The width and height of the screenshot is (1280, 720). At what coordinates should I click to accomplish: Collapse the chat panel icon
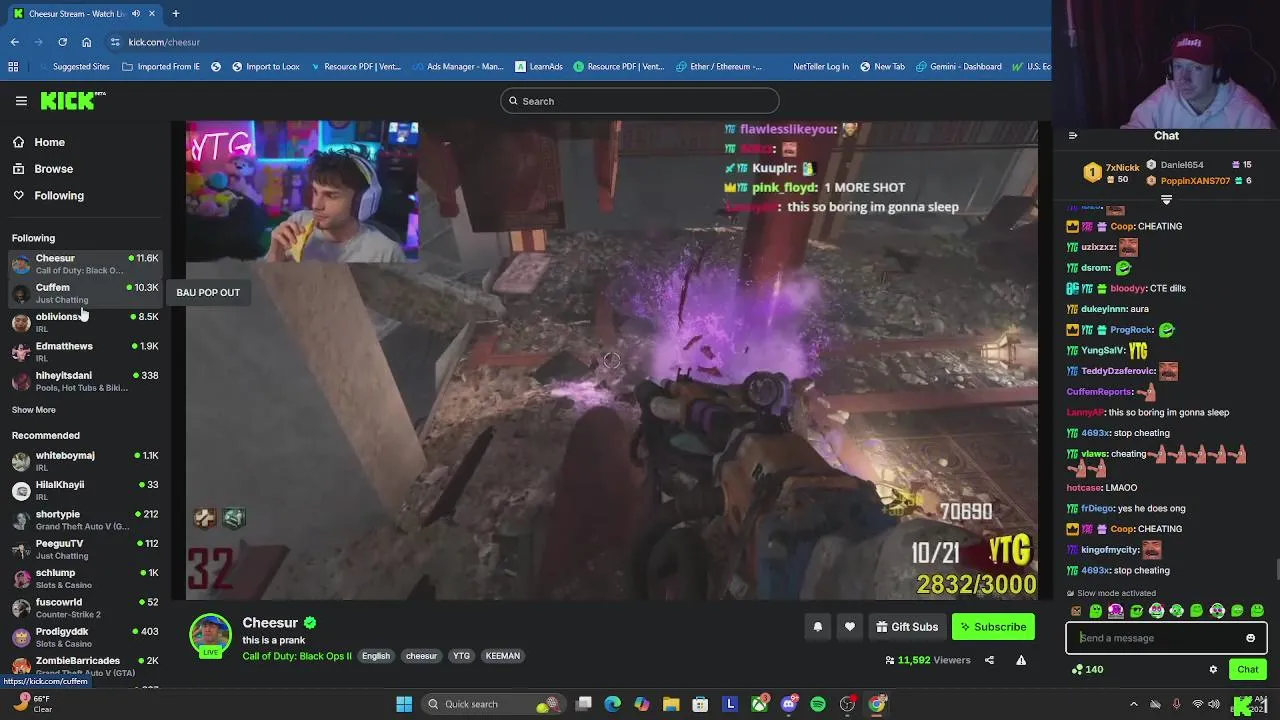[1073, 136]
